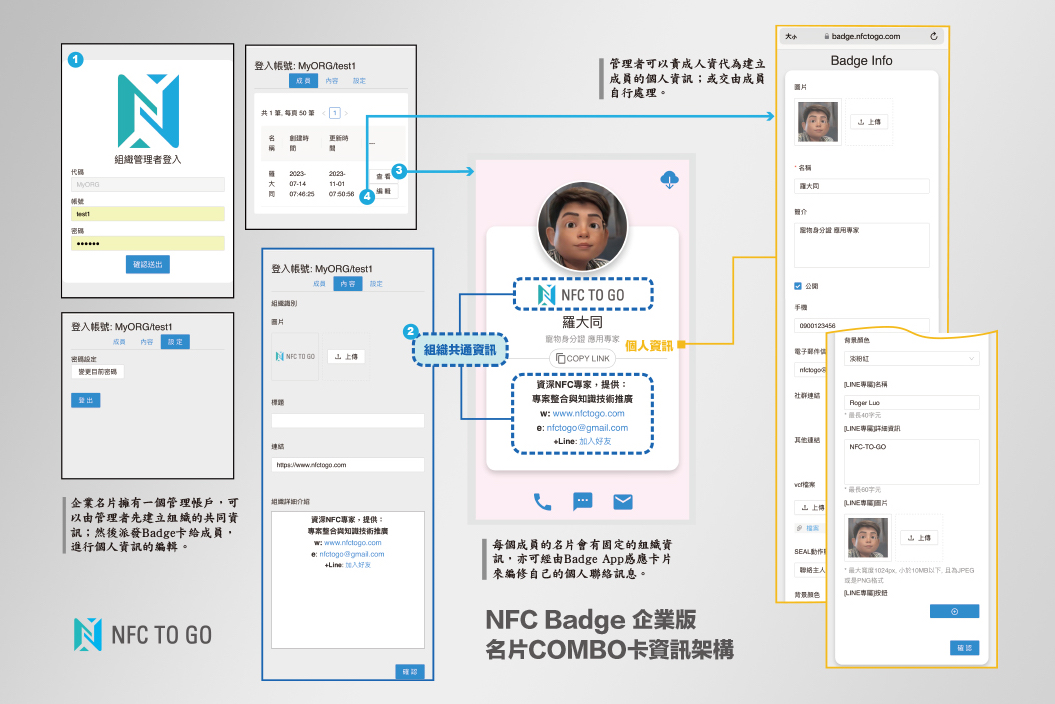The image size is (1055, 704).
Task: Open the 背景顏色 dropdown showing 淡粉紅
Action: [x=912, y=359]
